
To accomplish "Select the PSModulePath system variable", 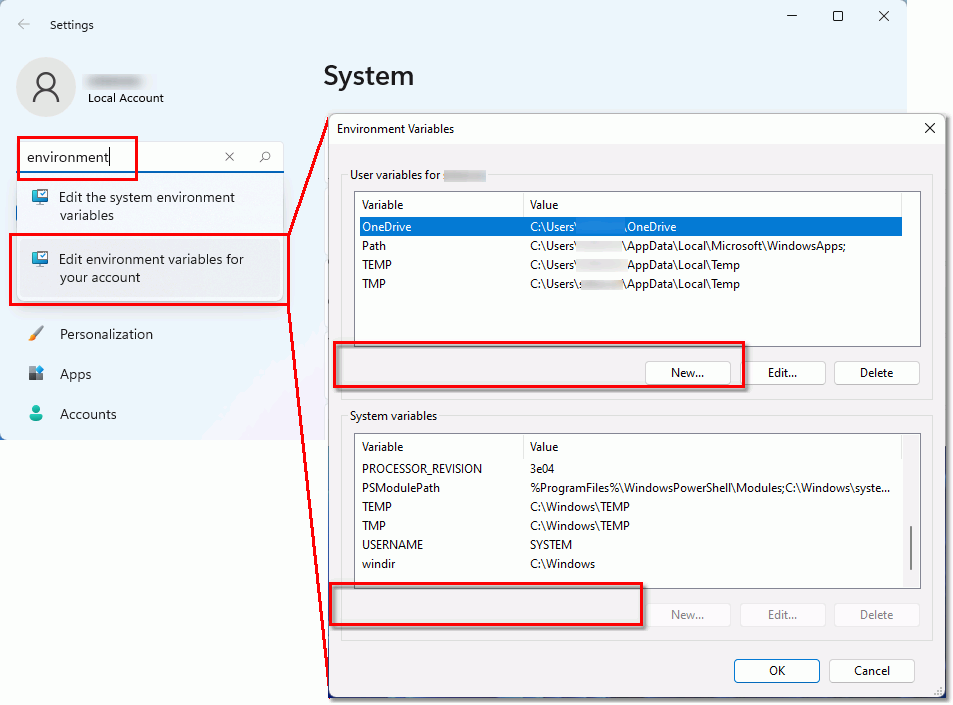I will (x=630, y=487).
